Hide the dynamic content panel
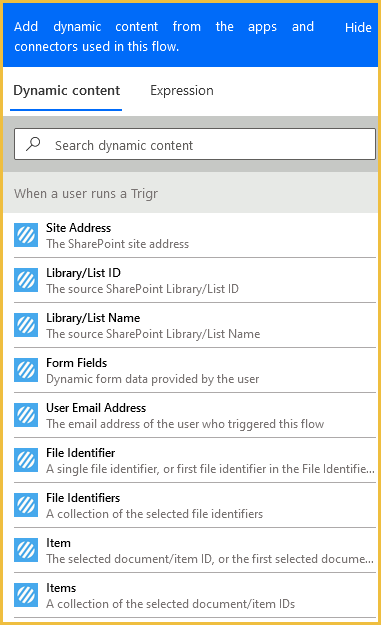 (358, 28)
